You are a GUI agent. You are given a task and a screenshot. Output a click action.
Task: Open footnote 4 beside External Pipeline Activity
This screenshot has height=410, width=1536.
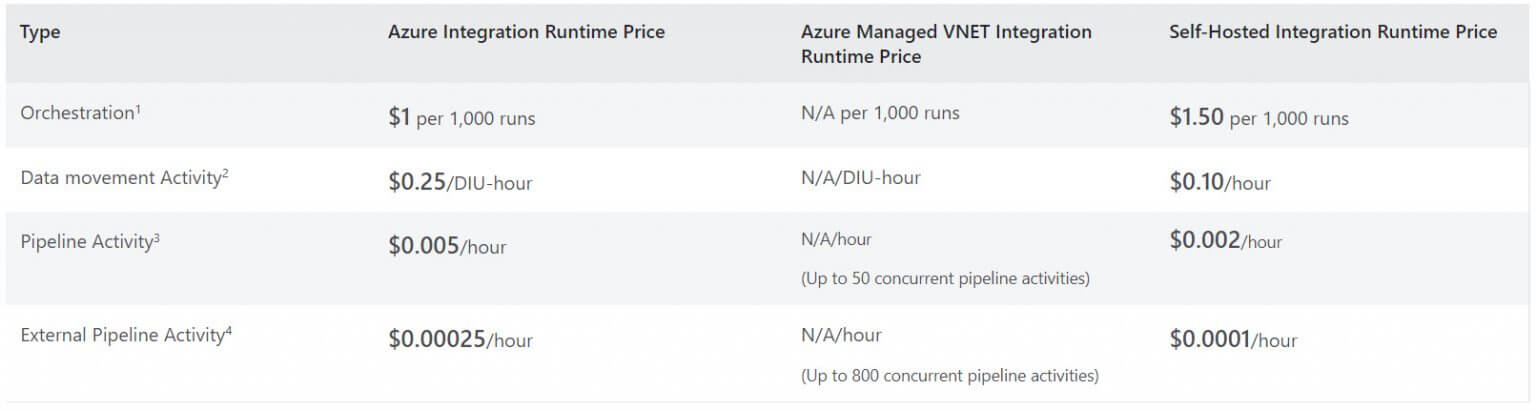point(229,330)
